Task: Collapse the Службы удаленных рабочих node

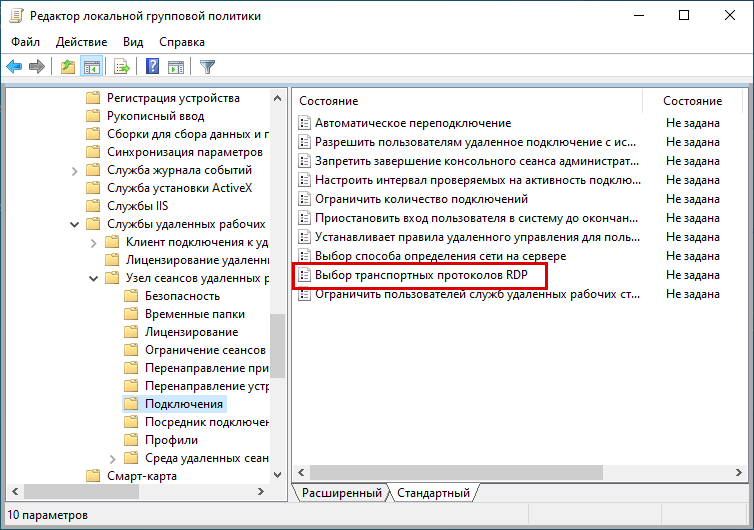Action: (75, 224)
